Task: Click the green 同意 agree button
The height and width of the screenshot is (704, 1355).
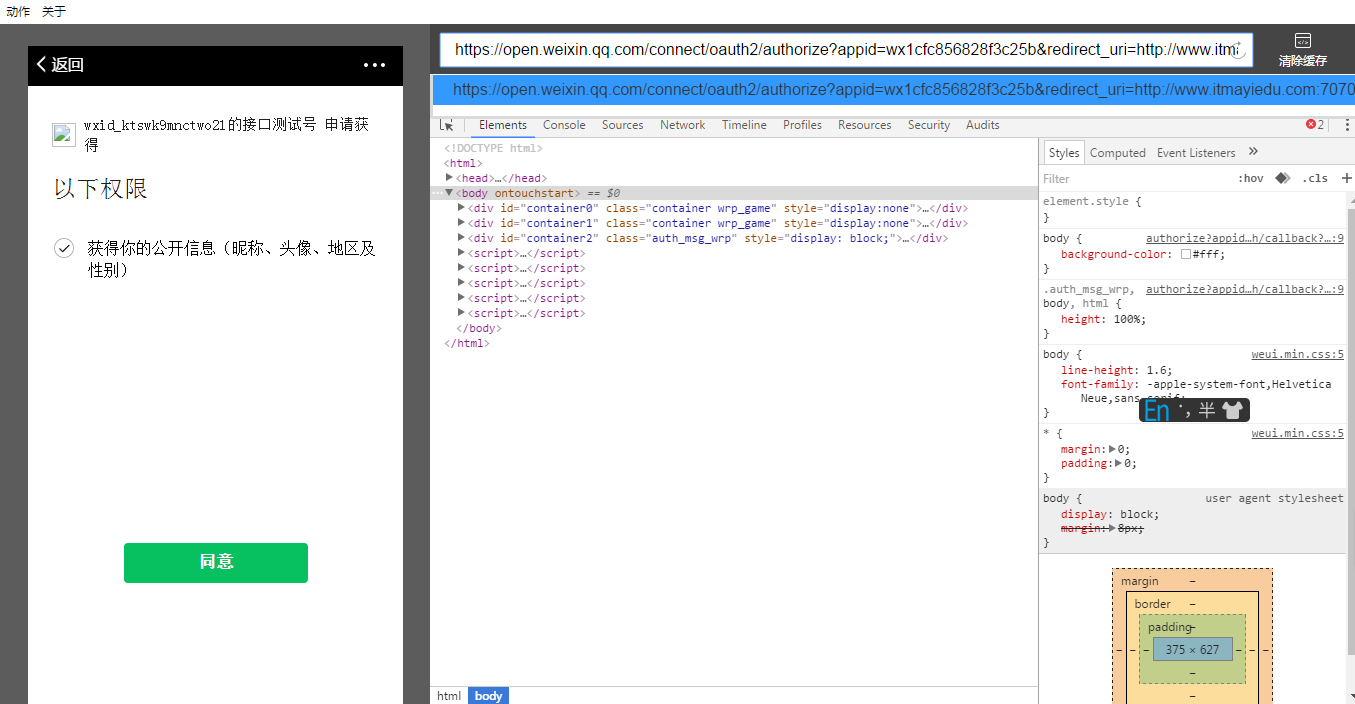Action: coord(216,562)
